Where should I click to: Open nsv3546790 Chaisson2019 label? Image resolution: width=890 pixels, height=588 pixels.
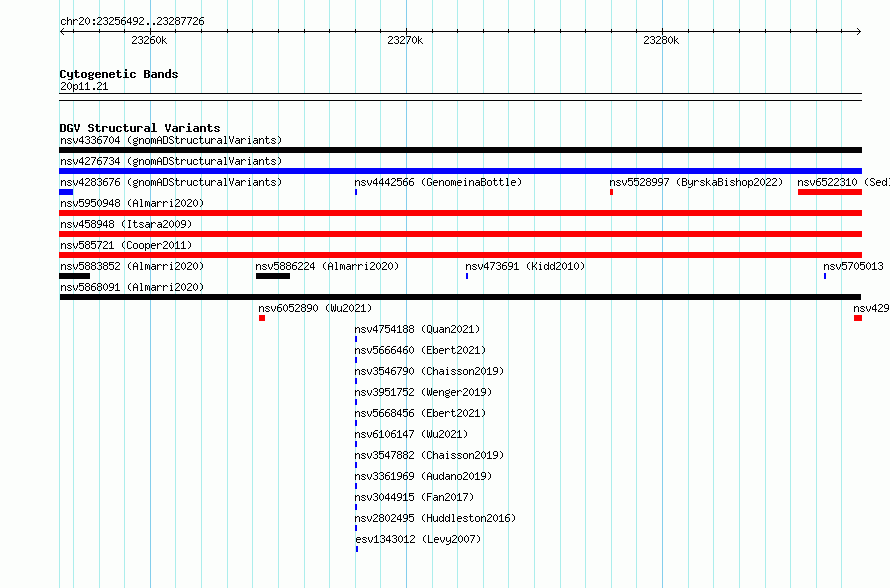click(x=429, y=371)
